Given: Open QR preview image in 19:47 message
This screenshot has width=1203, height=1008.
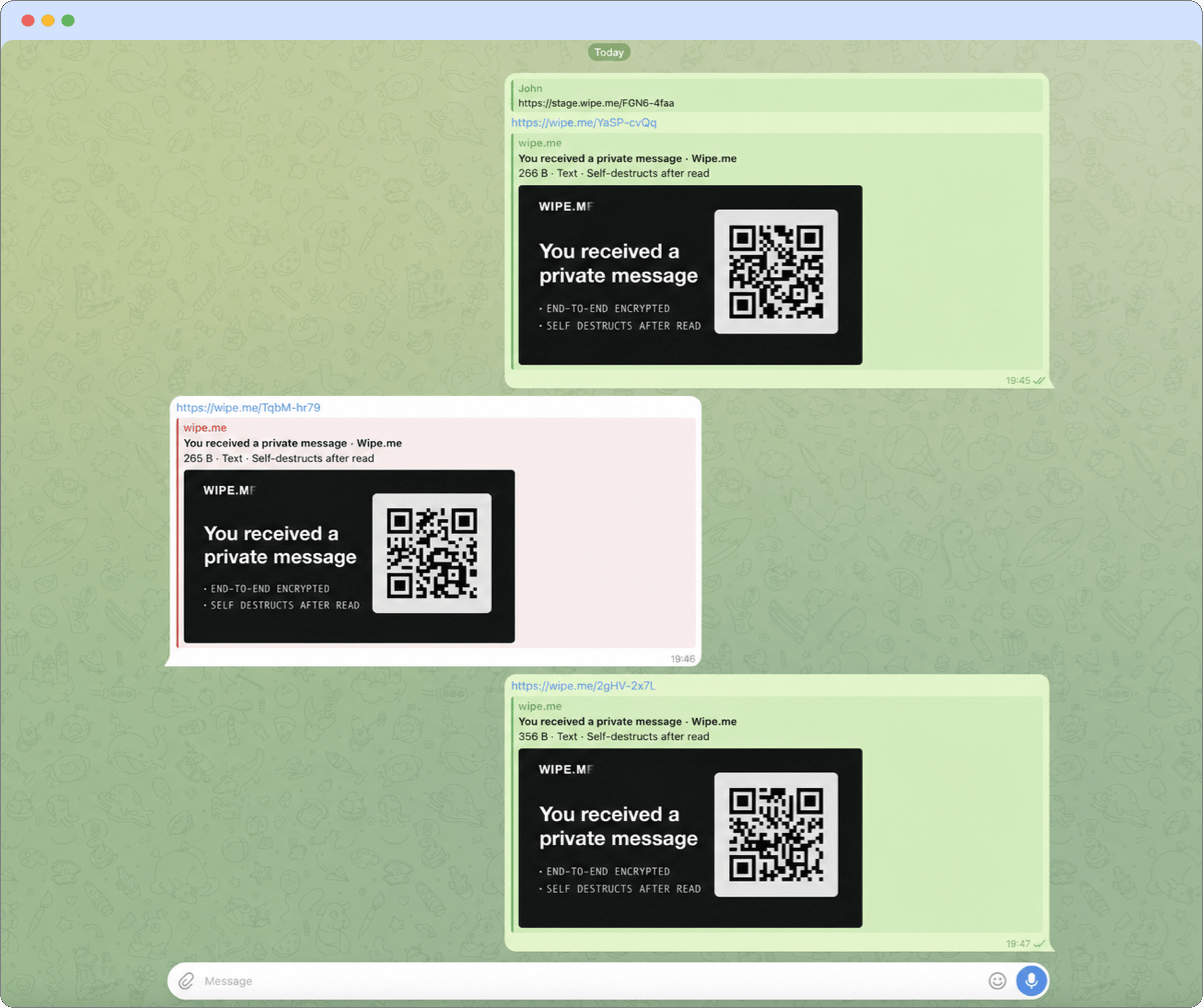Looking at the screenshot, I should tap(690, 838).
